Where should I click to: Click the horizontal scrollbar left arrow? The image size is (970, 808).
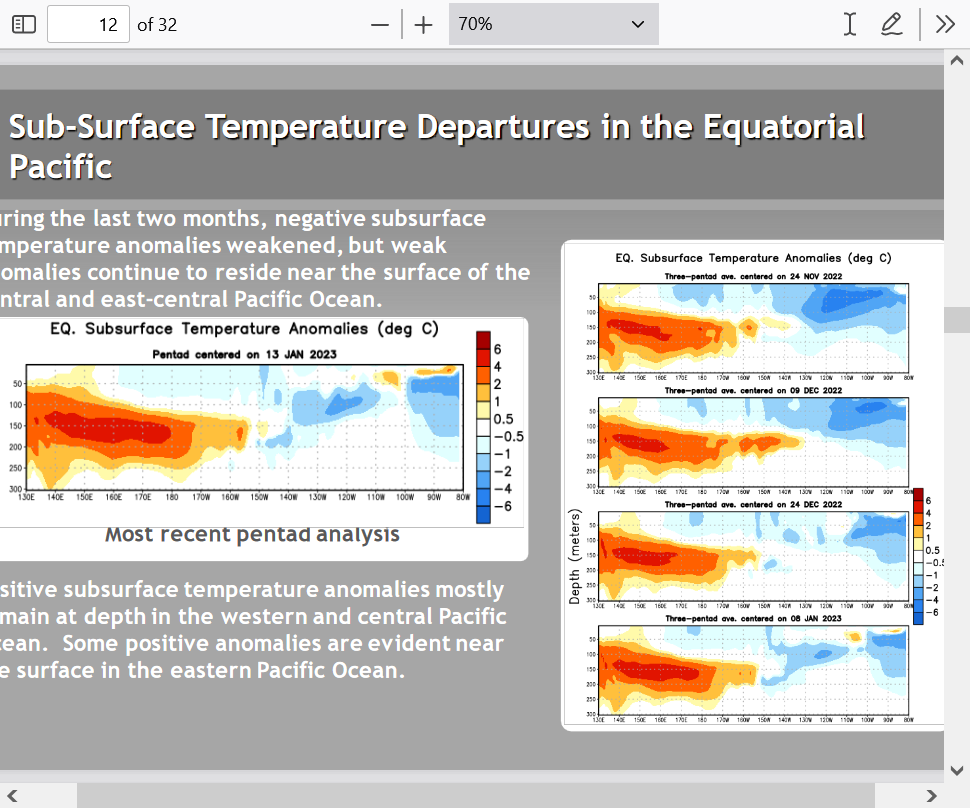click(12, 796)
